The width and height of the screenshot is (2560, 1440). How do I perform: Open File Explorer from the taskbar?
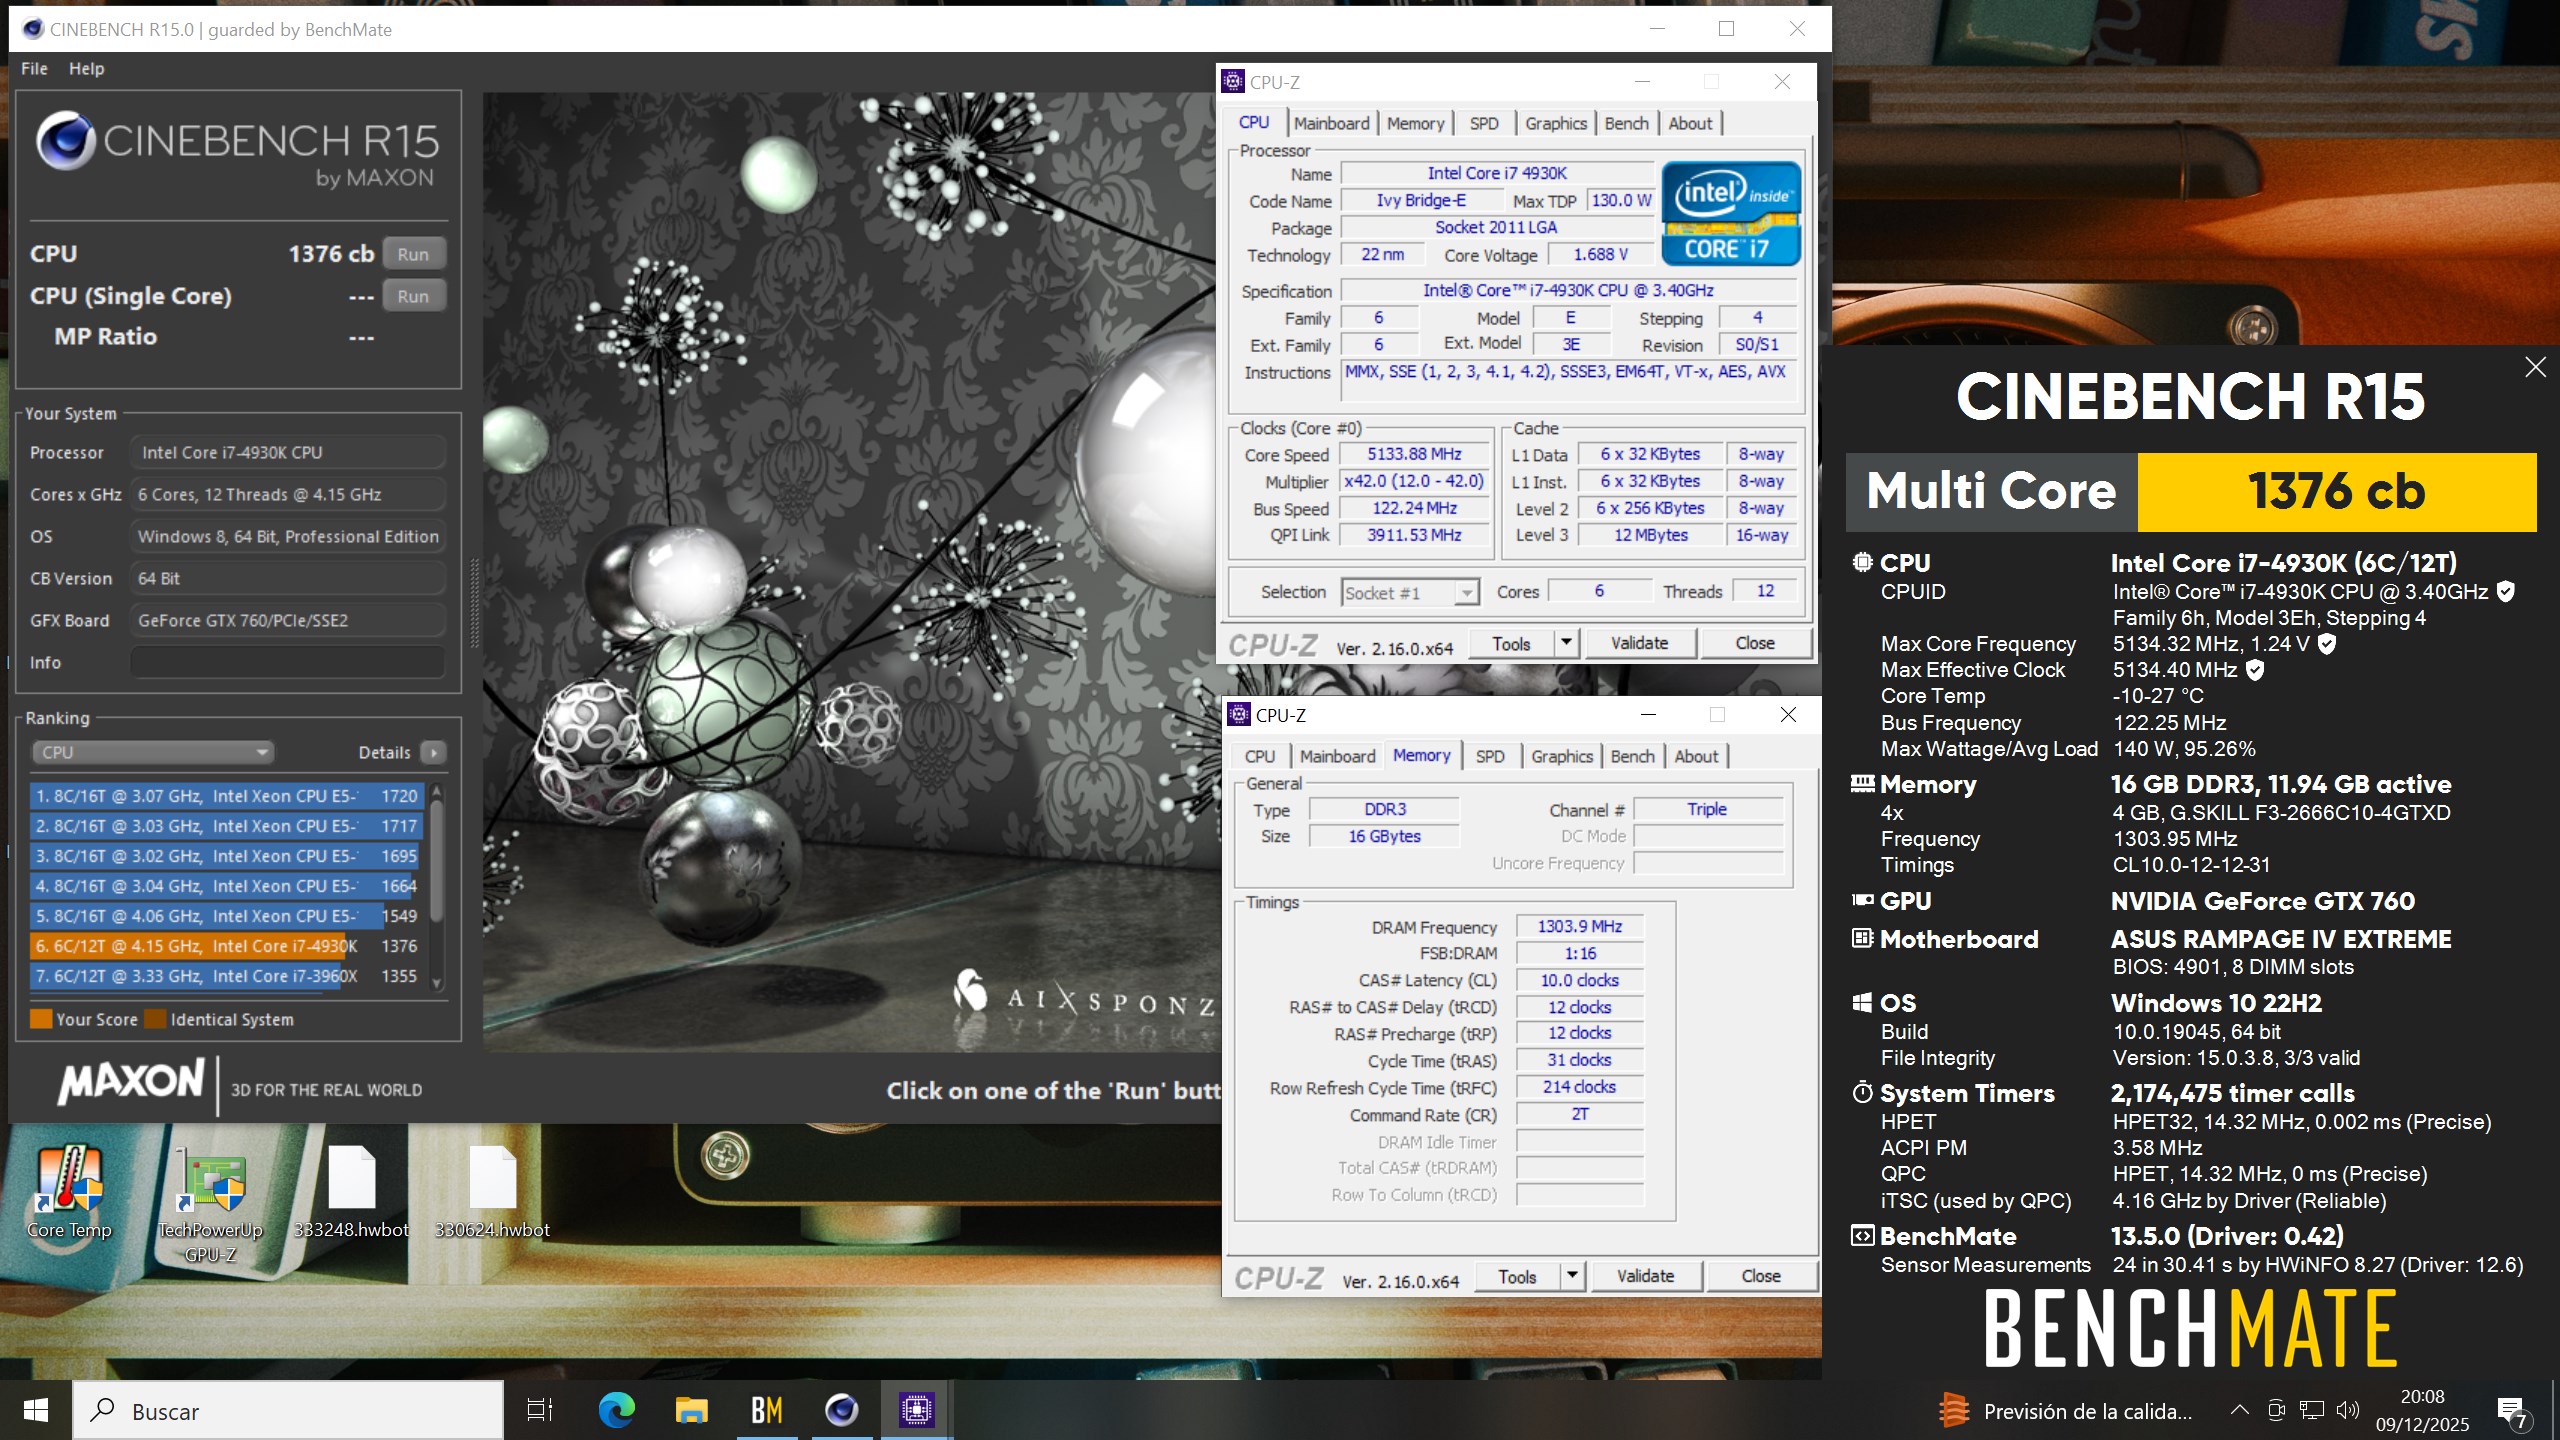691,1410
